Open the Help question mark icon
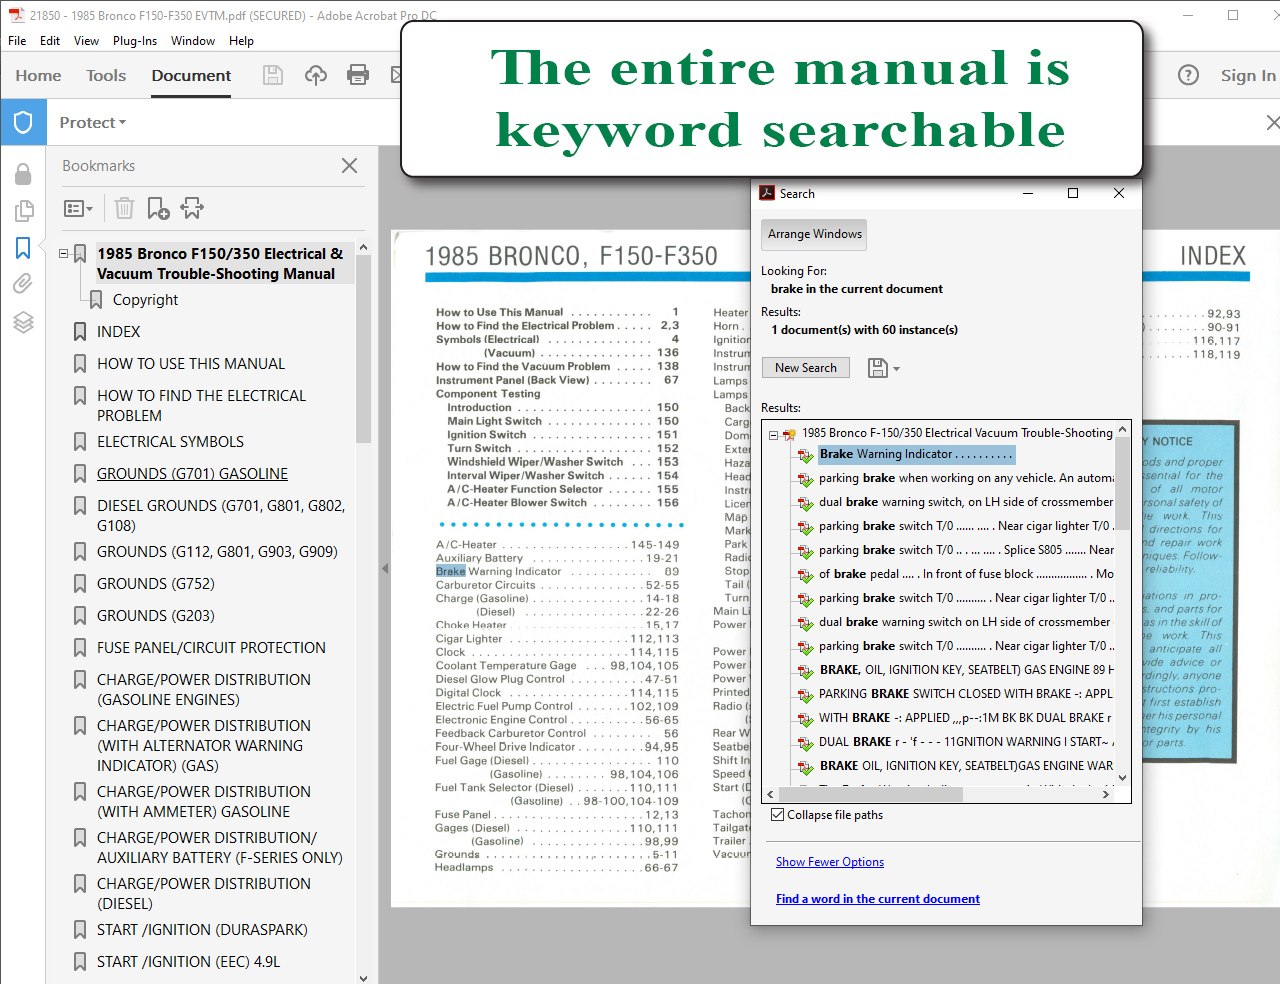Image resolution: width=1280 pixels, height=984 pixels. tap(1188, 75)
